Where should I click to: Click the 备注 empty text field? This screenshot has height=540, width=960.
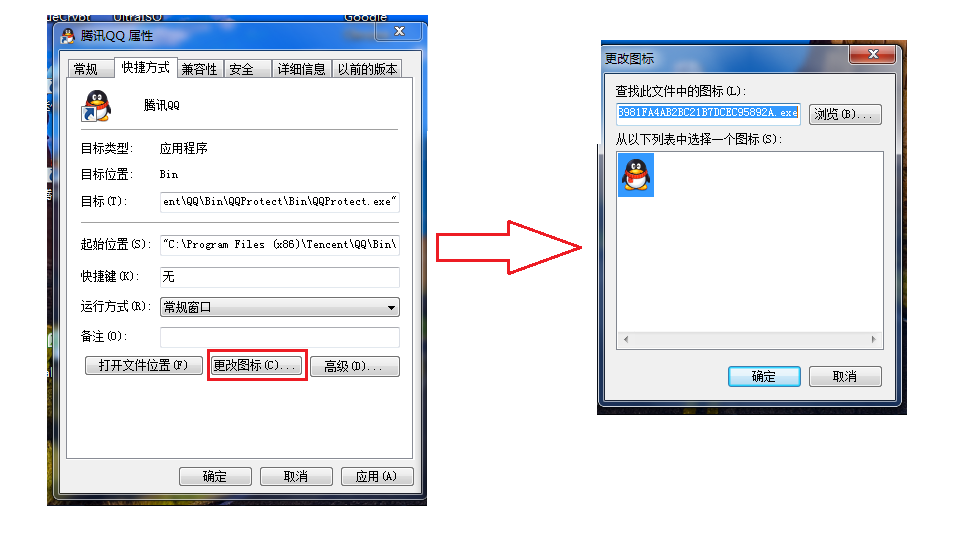[280, 337]
